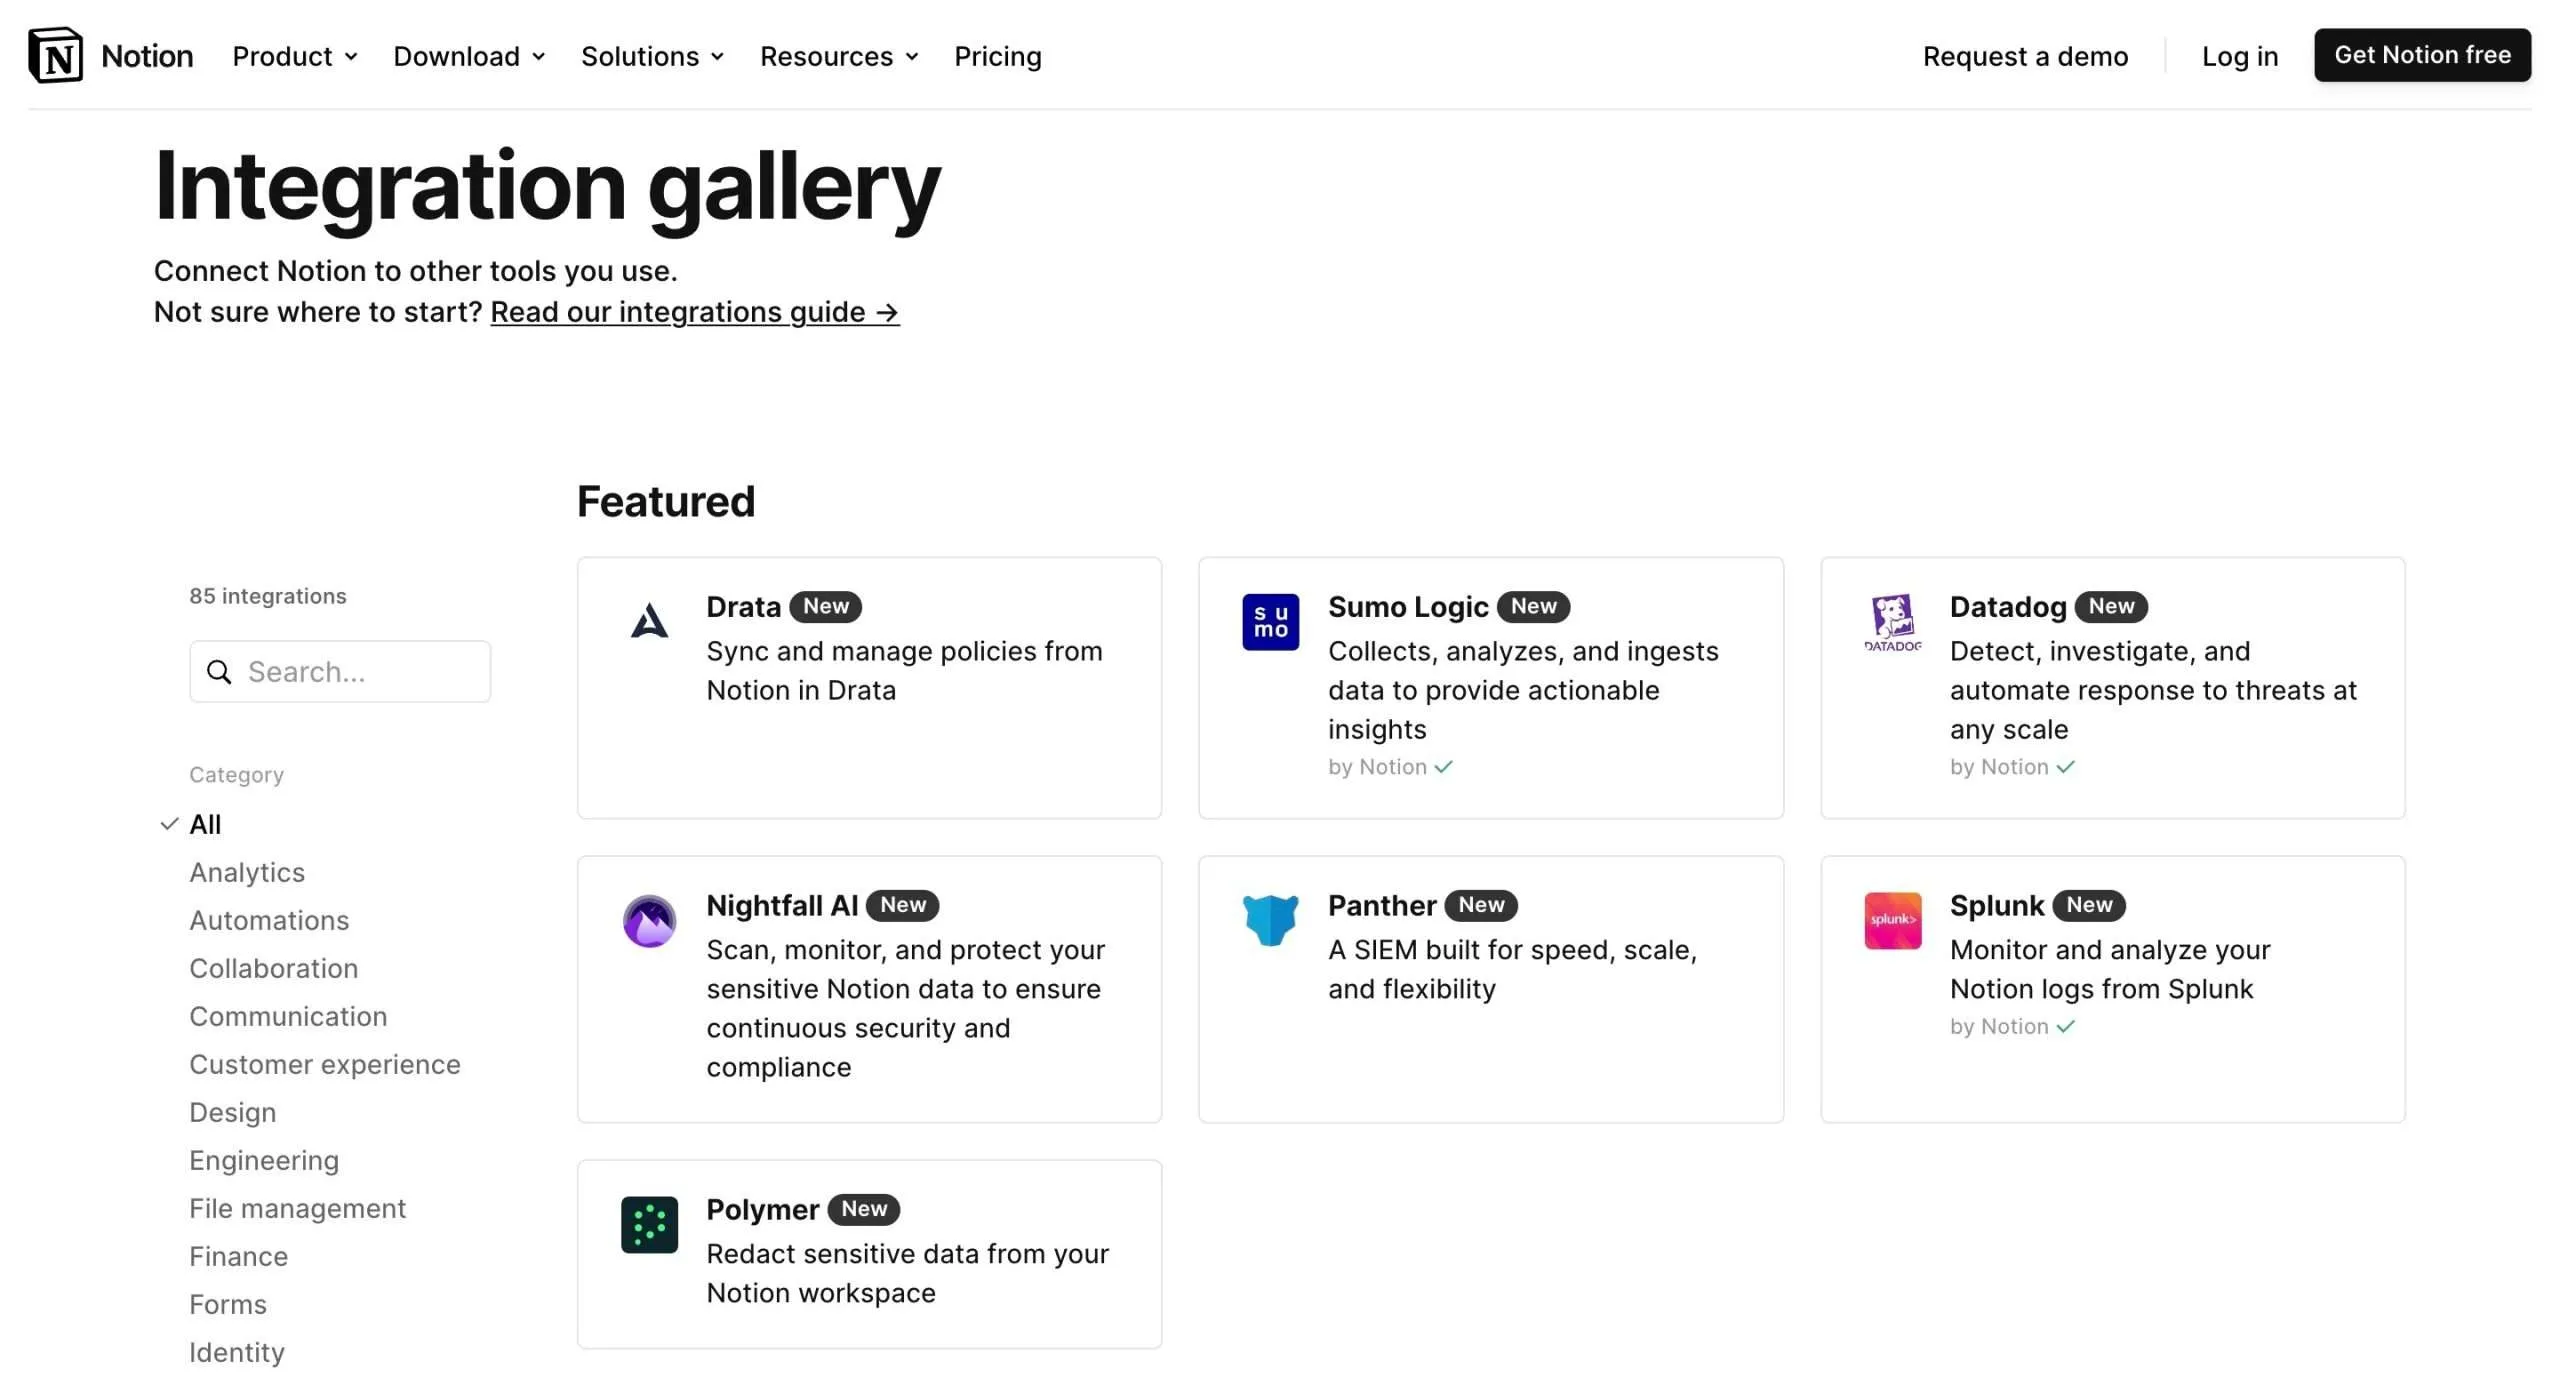Open the Drata integration logo
The image size is (2560, 1385).
(649, 621)
